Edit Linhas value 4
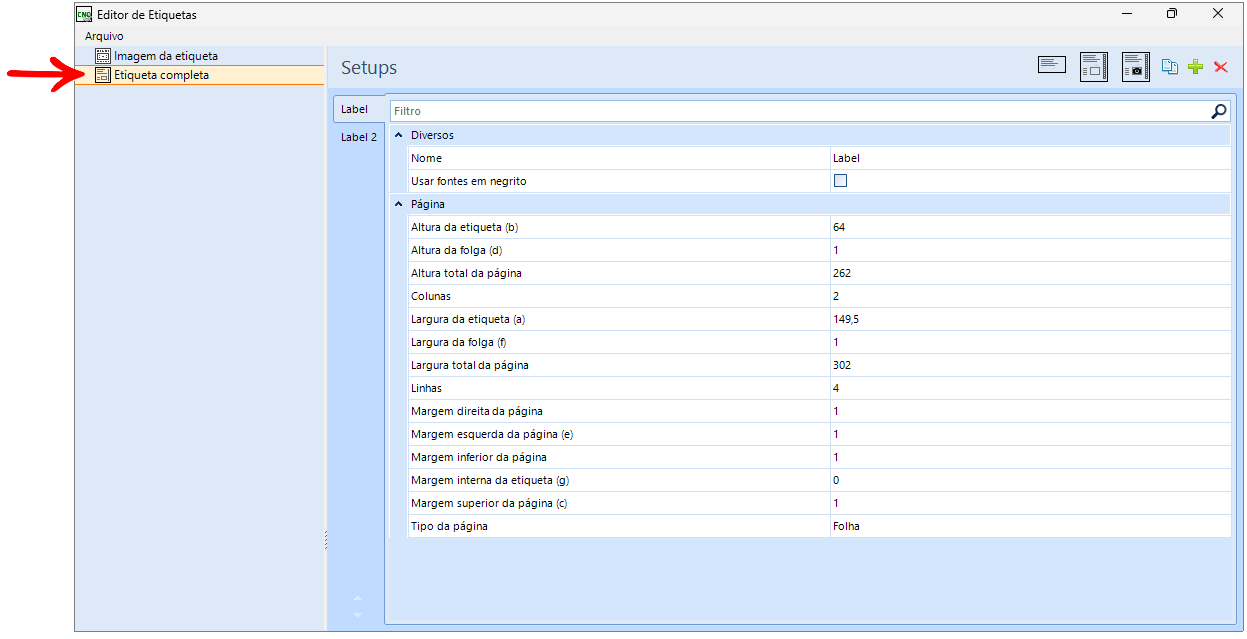The height and width of the screenshot is (639, 1247). coord(1030,388)
